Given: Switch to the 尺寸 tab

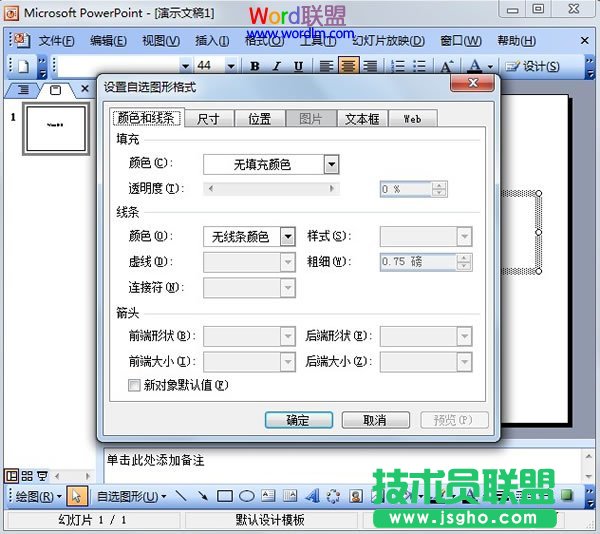Looking at the screenshot, I should click(x=209, y=119).
